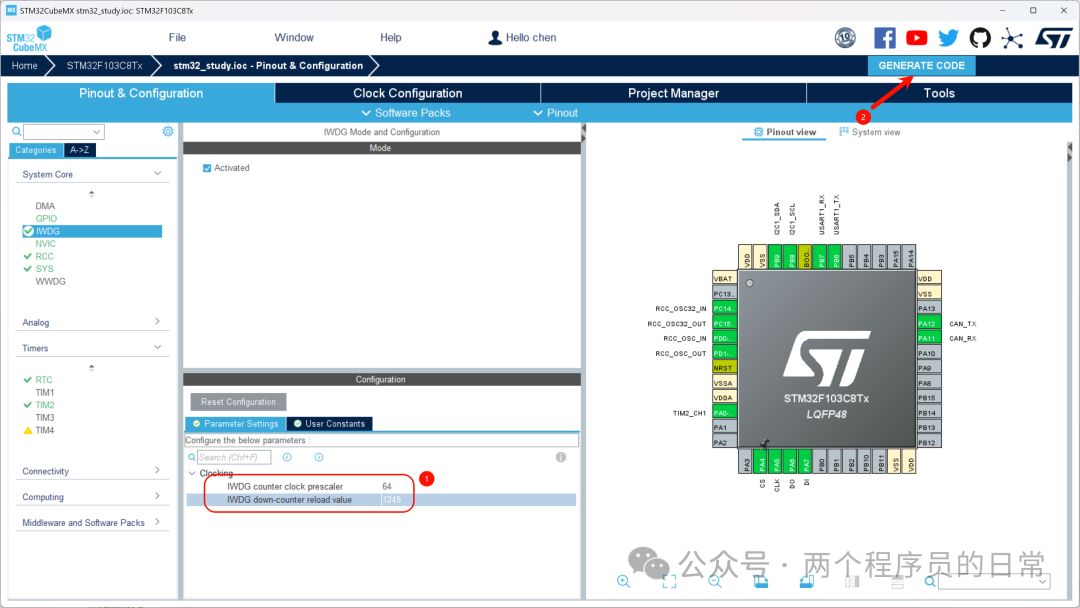
Task: Click the ST logo icon
Action: point(1054,38)
